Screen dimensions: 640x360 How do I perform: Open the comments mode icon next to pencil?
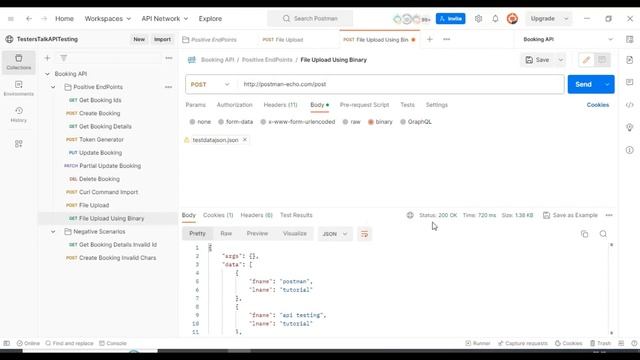click(602, 60)
